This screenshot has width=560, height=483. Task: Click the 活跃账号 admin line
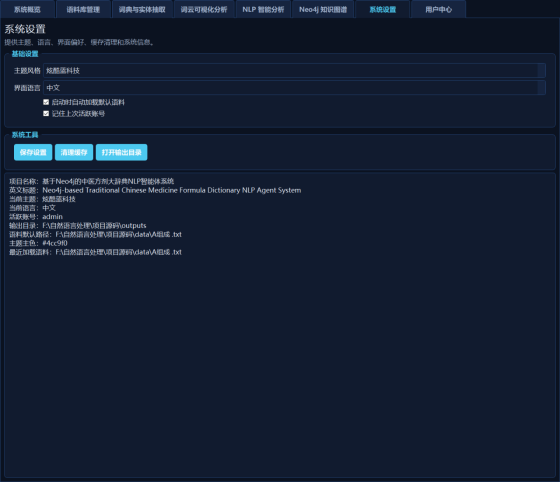(x=36, y=216)
